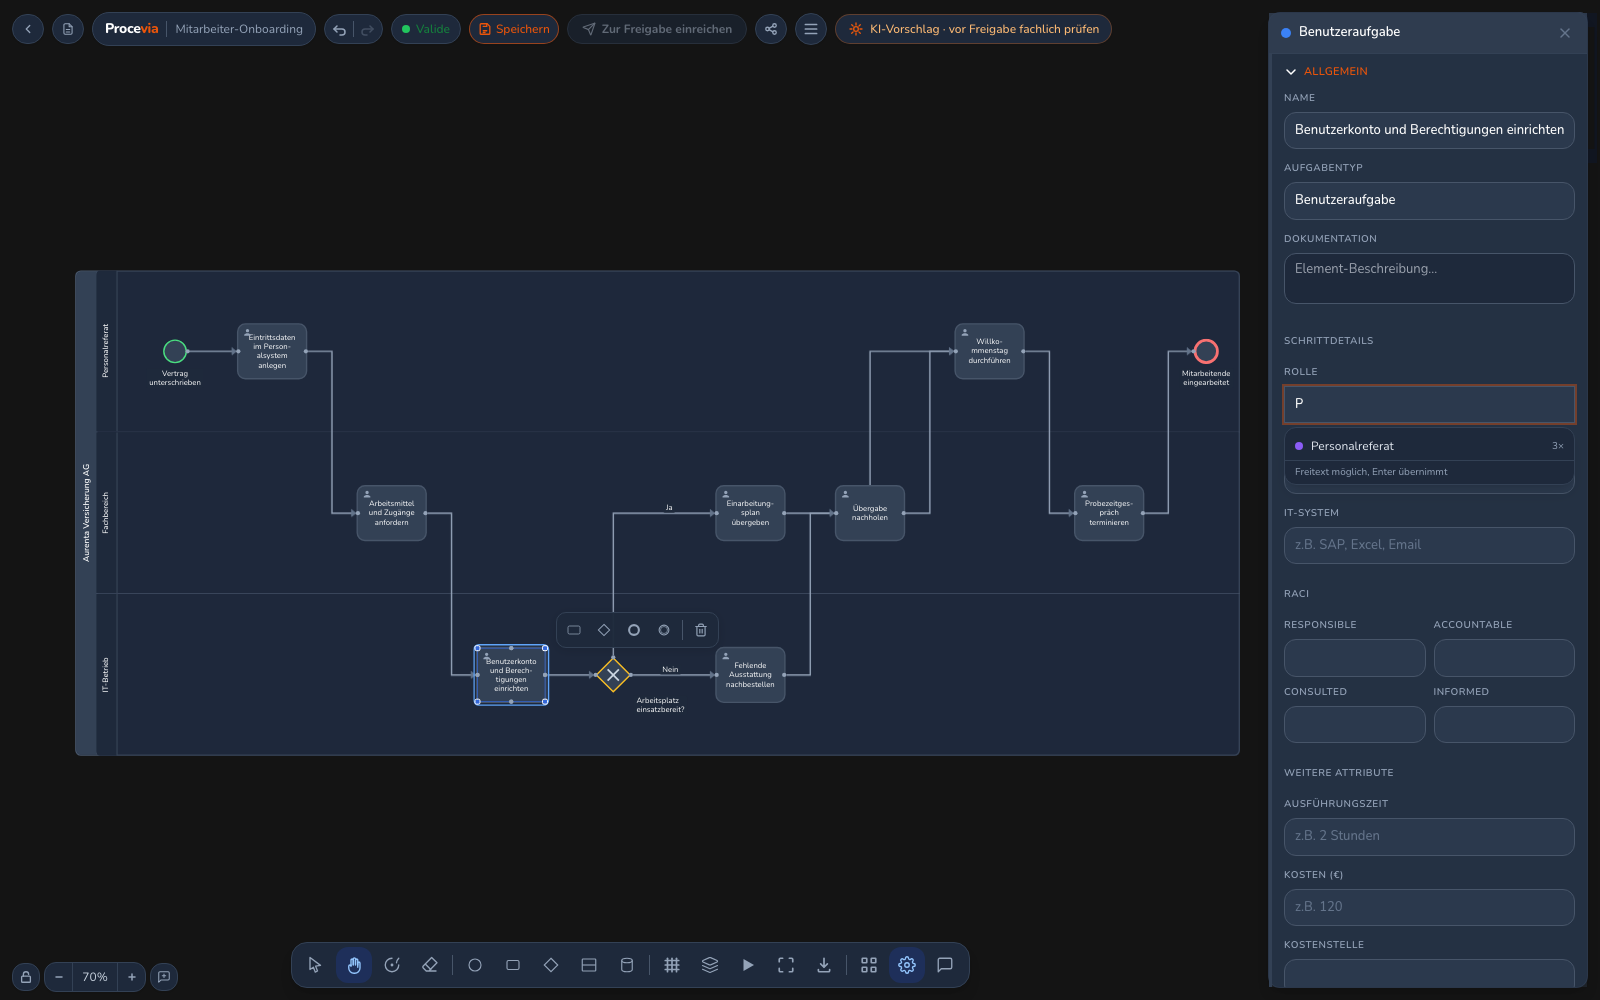This screenshot has height=1000, width=1600.
Task: Click the 70% zoom level
Action: pyautogui.click(x=95, y=977)
